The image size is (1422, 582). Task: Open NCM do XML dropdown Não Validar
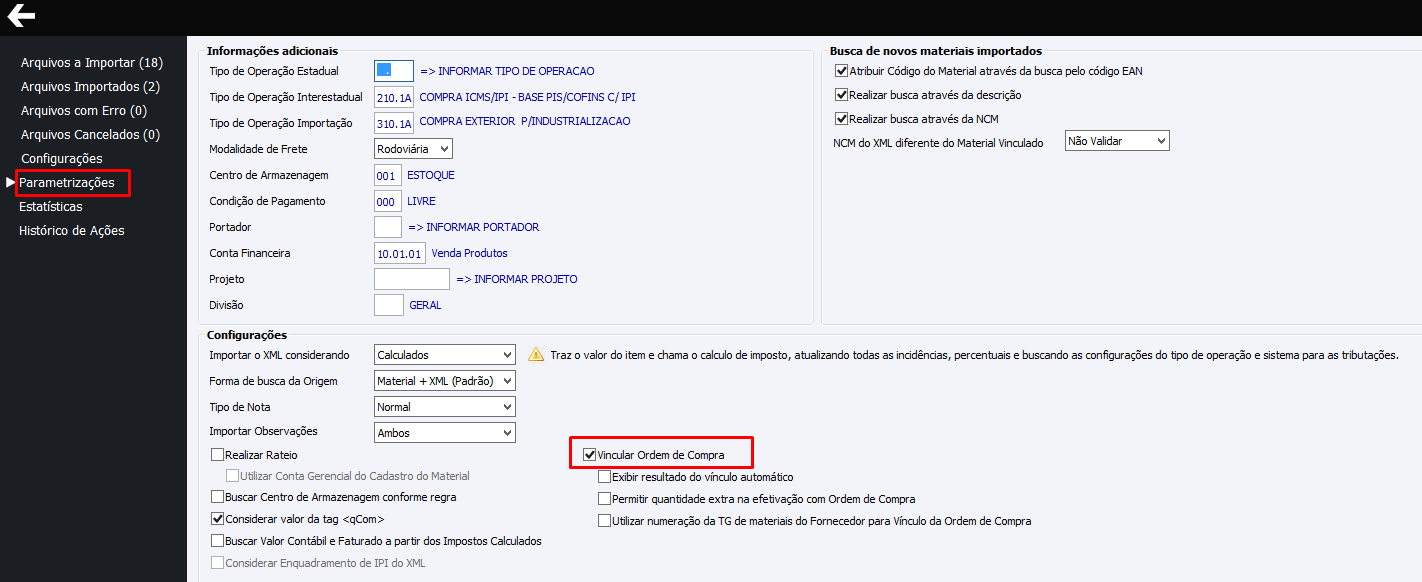pyautogui.click(x=1116, y=141)
